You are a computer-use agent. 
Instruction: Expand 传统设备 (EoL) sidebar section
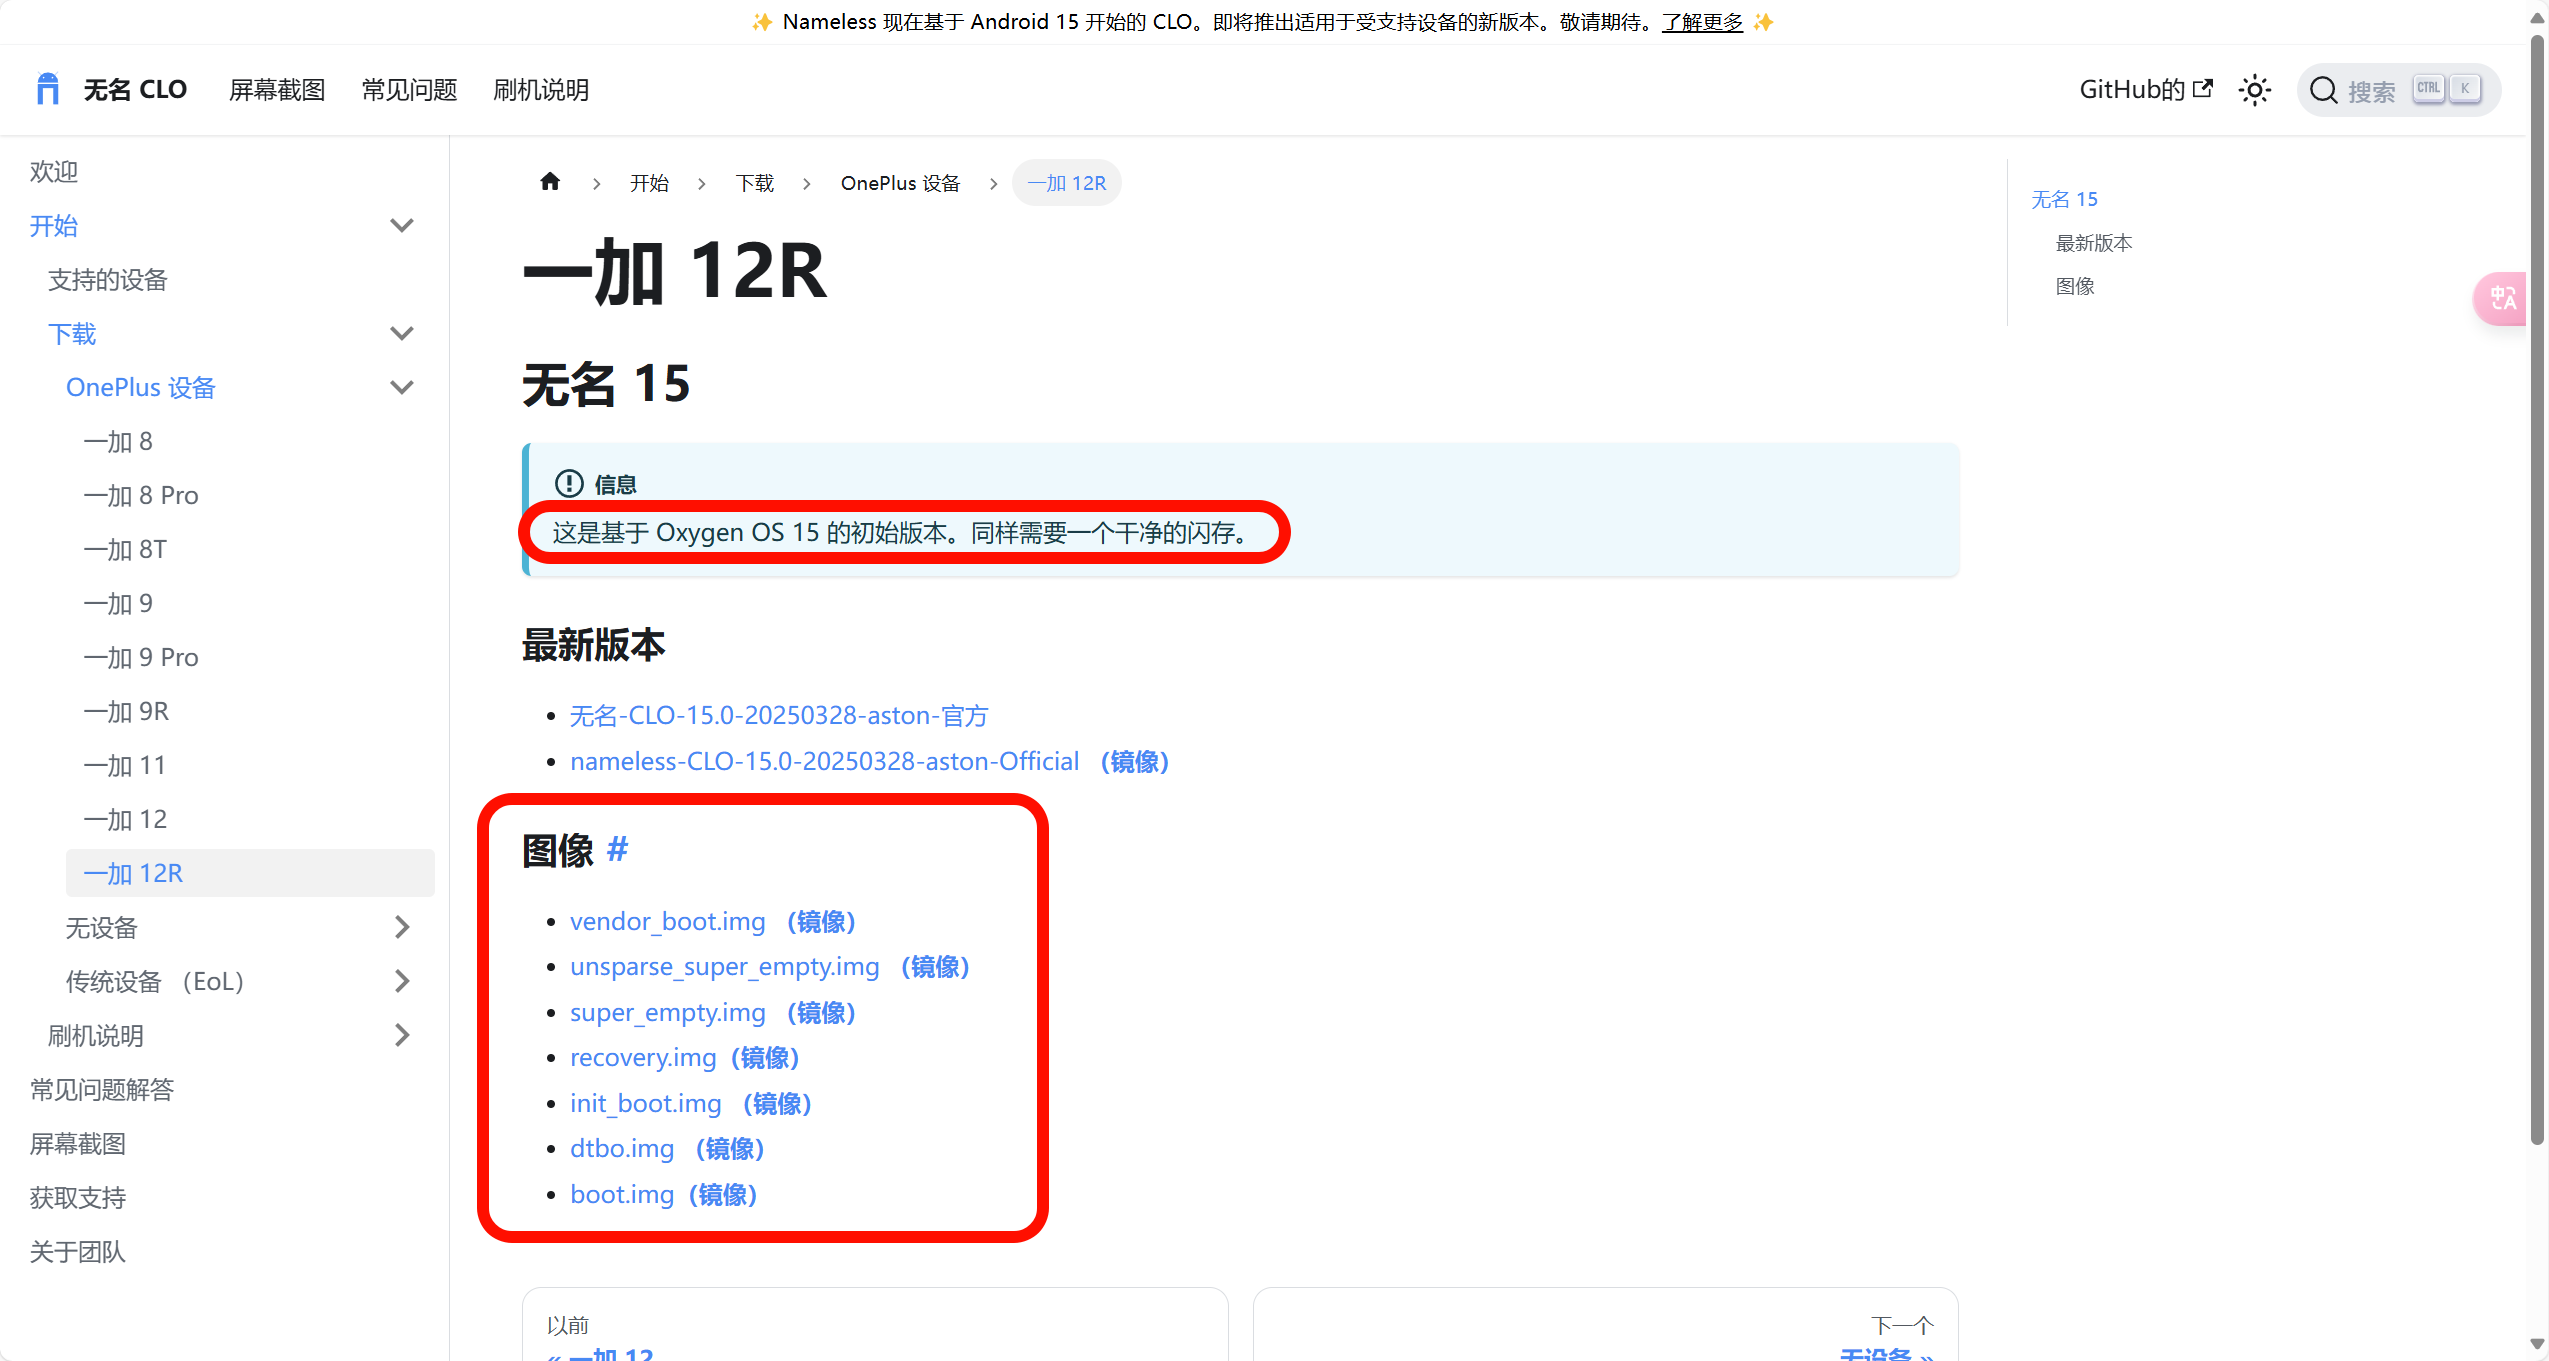[402, 982]
